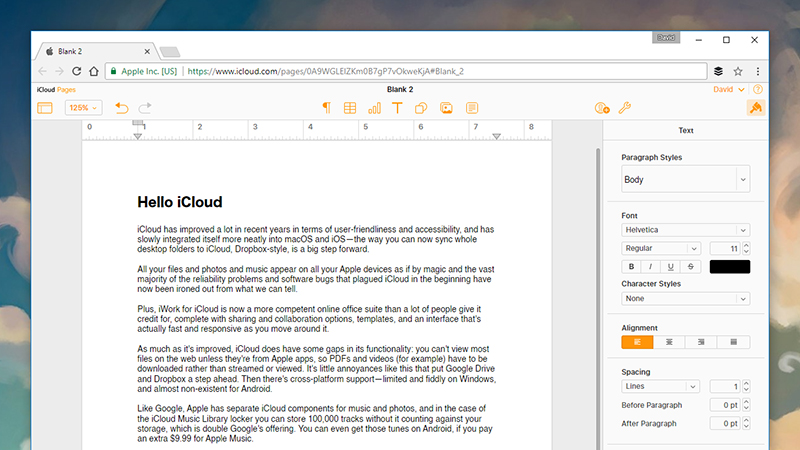This screenshot has width=800, height=450.
Task: Click the iCloud Pages link
Action: point(56,89)
